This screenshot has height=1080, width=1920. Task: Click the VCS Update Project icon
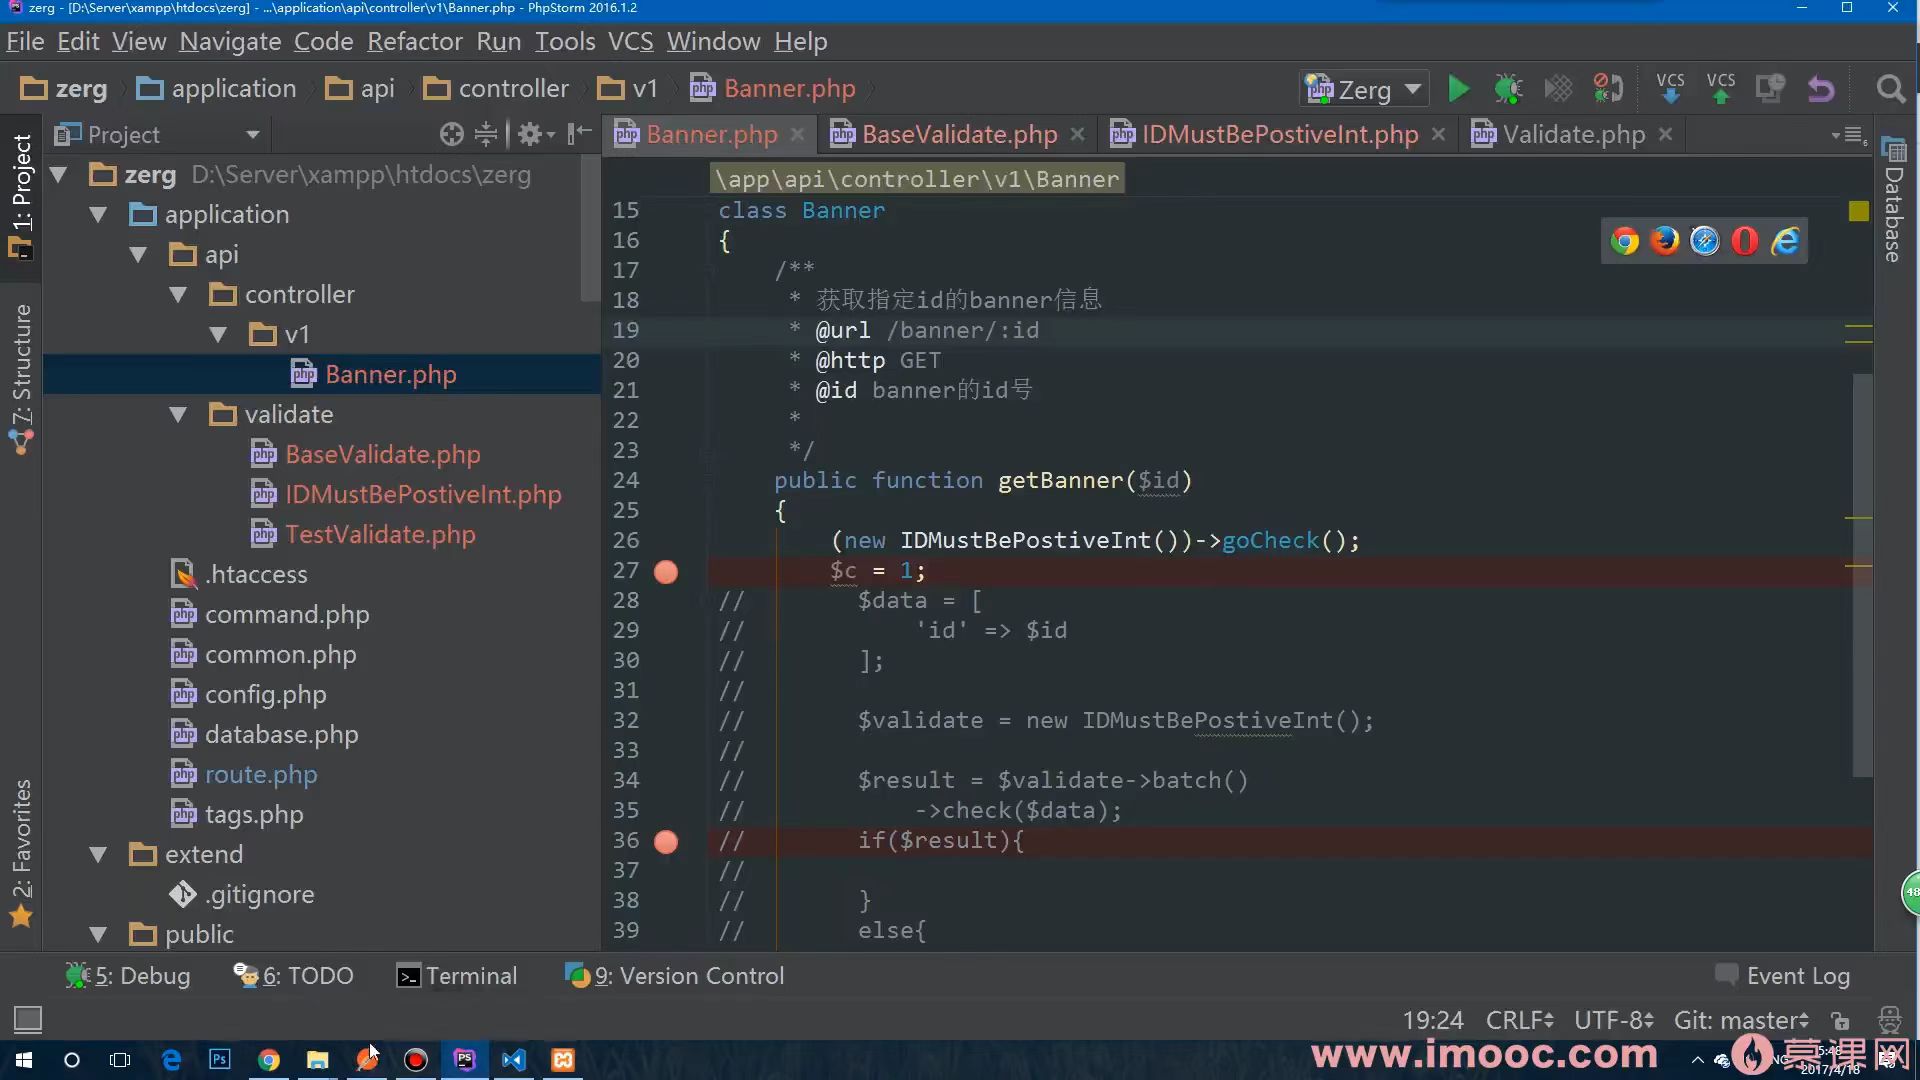[1670, 89]
